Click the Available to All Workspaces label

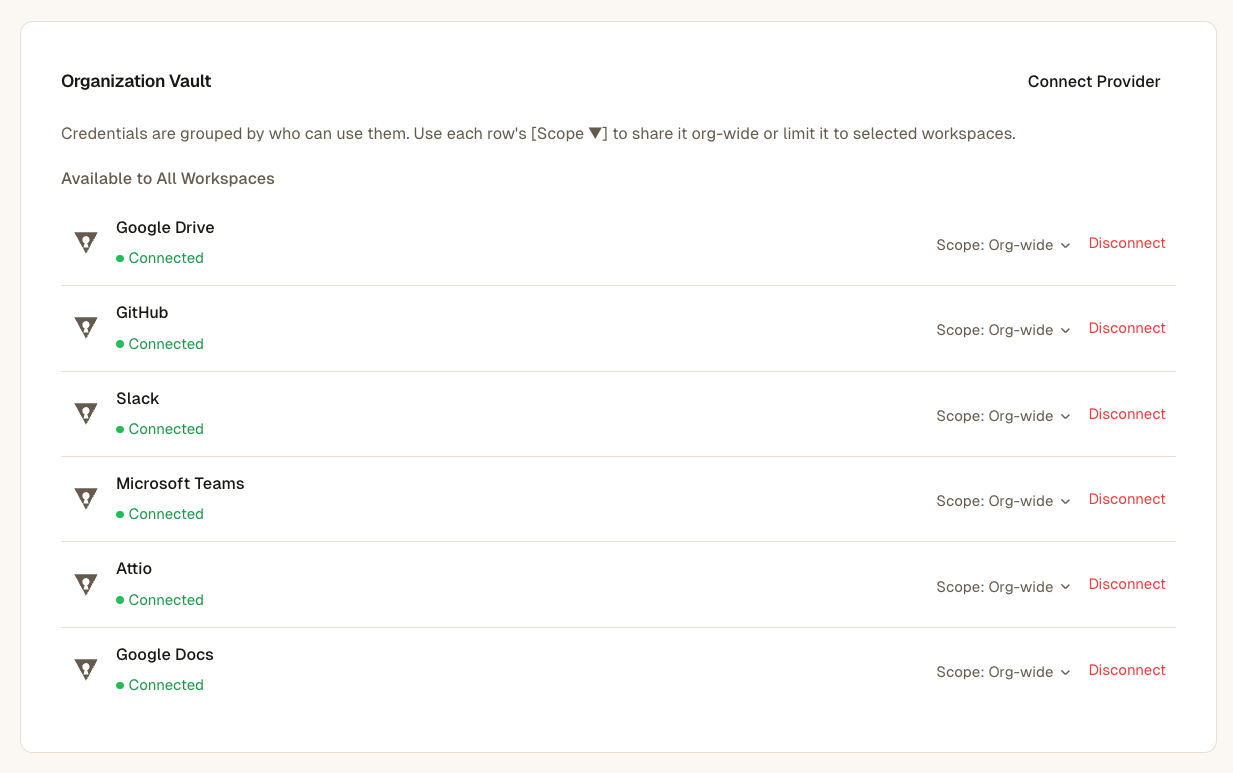tap(168, 179)
